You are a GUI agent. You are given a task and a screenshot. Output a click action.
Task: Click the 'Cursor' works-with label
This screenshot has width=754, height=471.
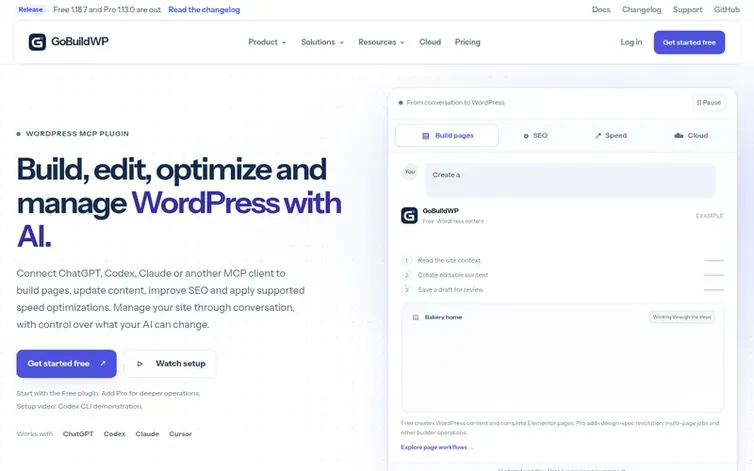[x=180, y=434]
